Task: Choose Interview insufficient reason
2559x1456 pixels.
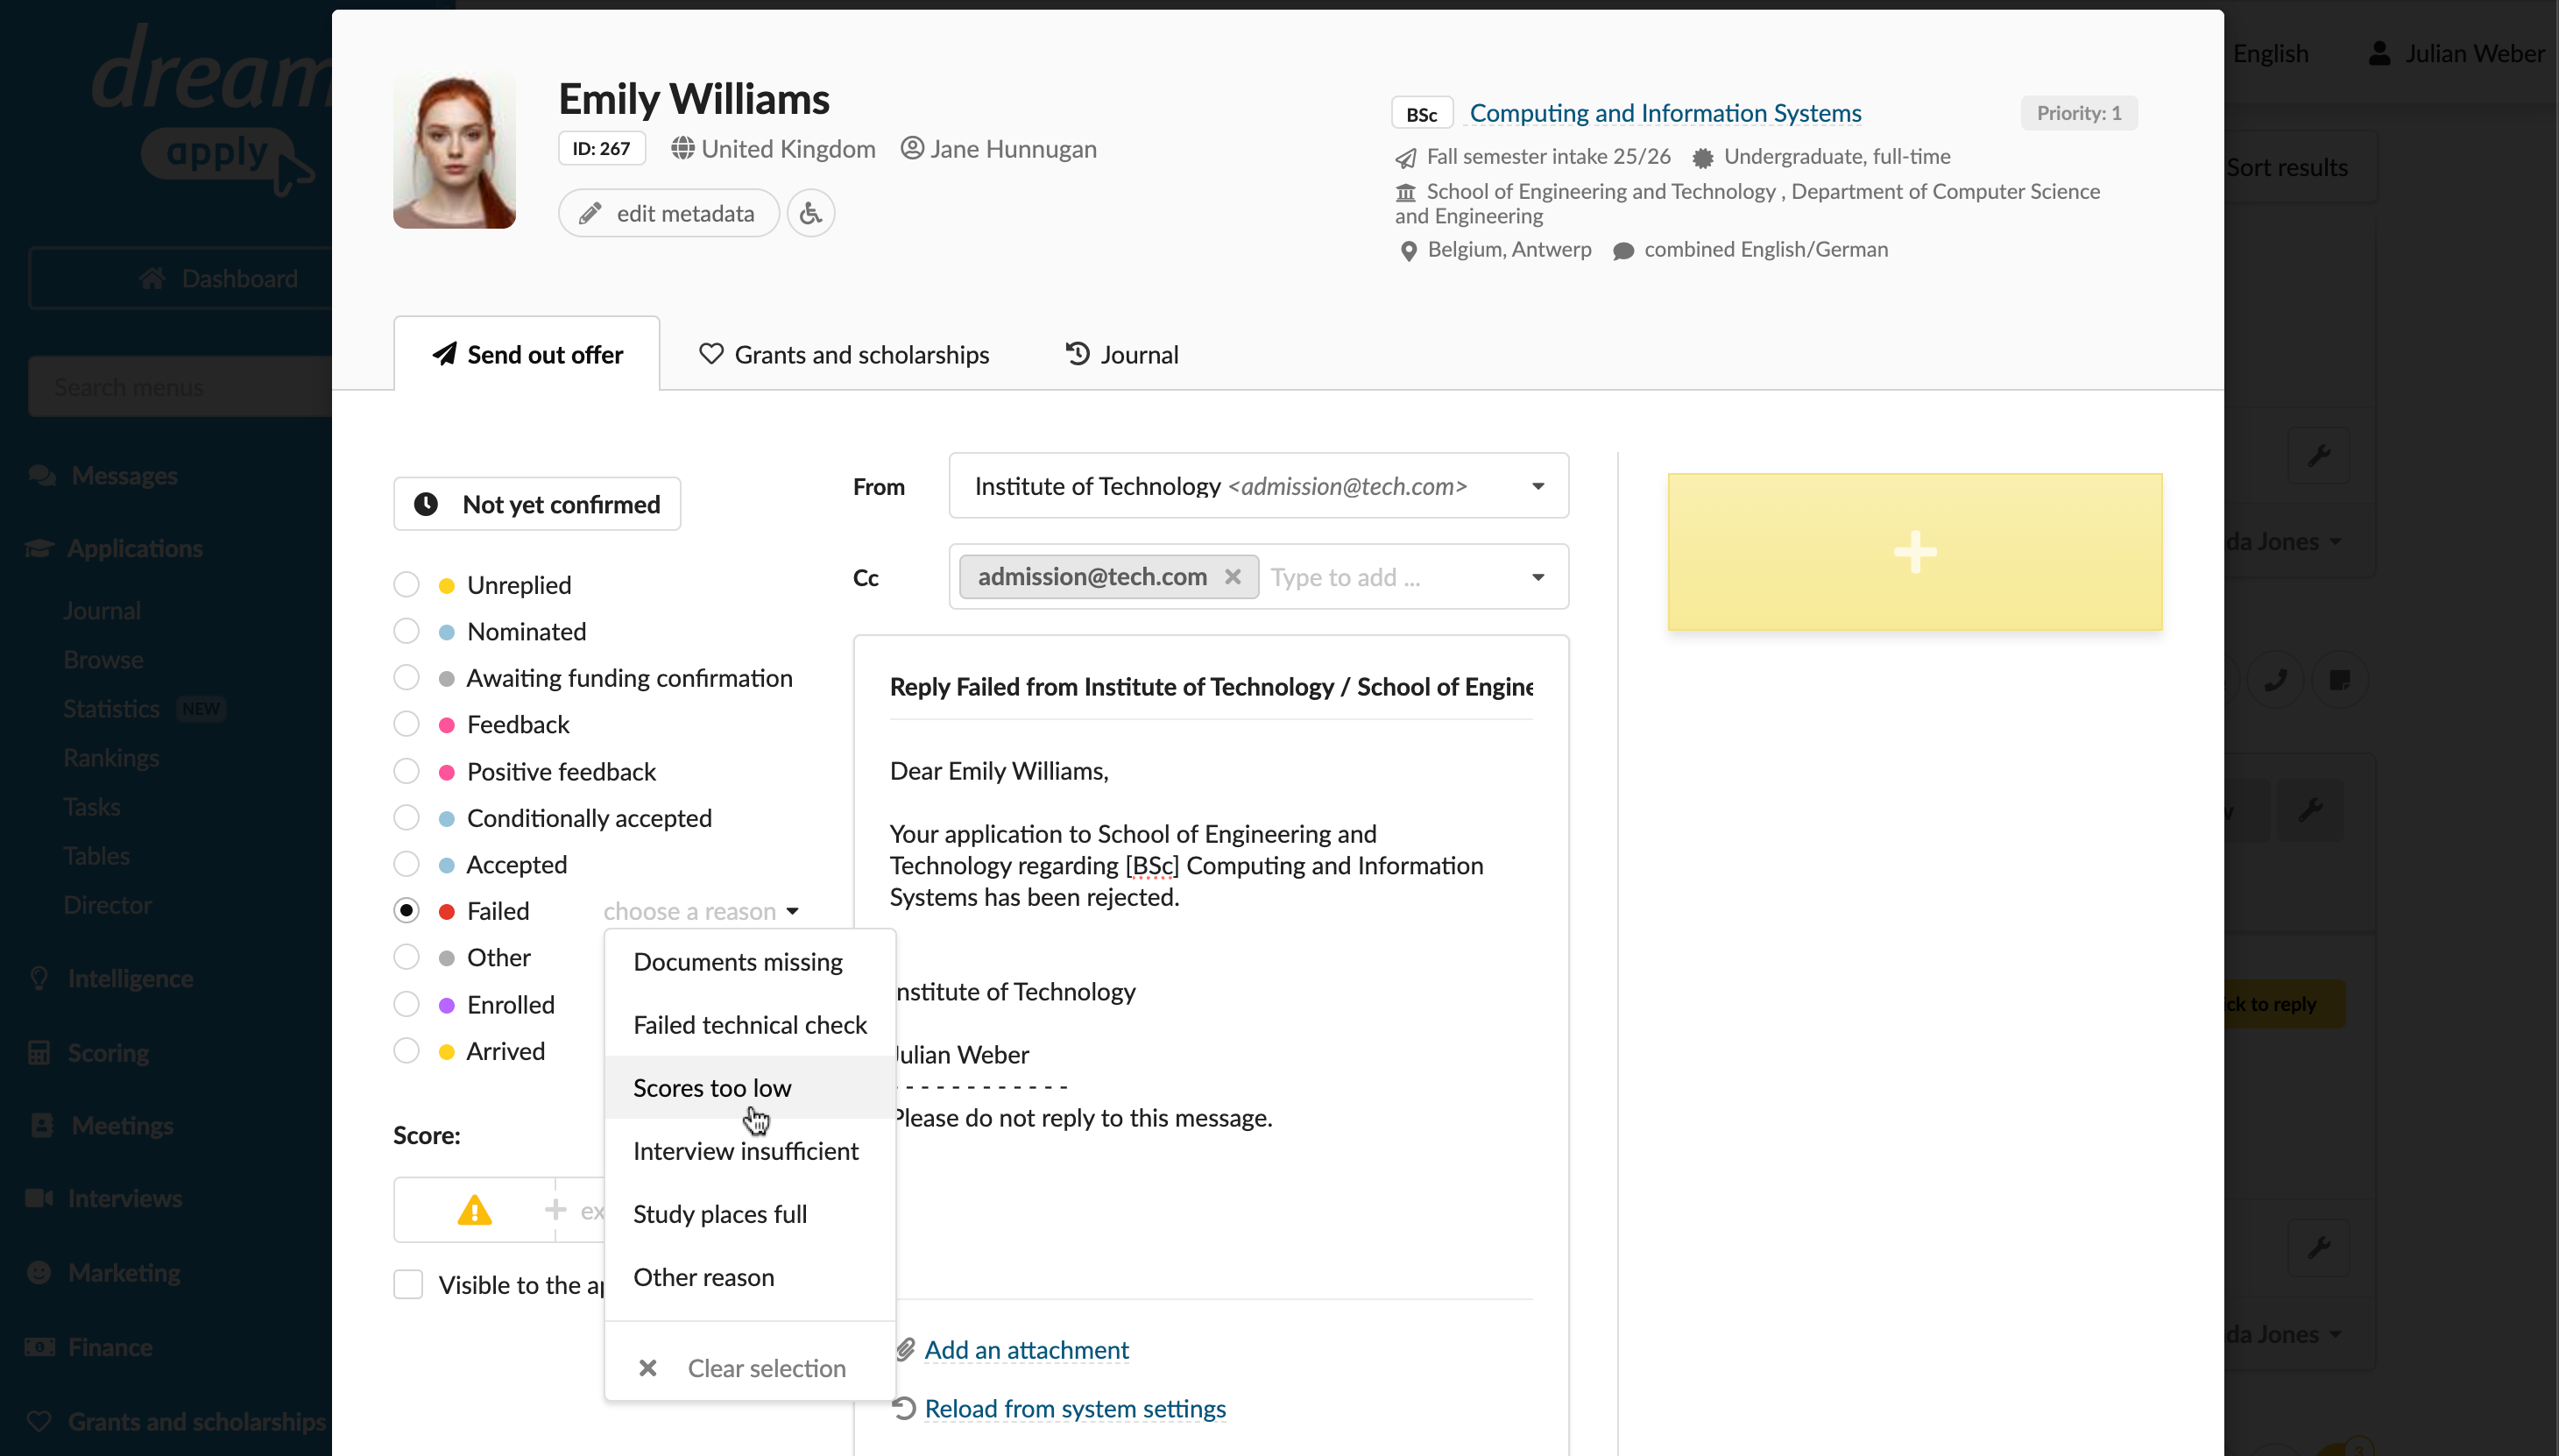Action: point(750,1151)
